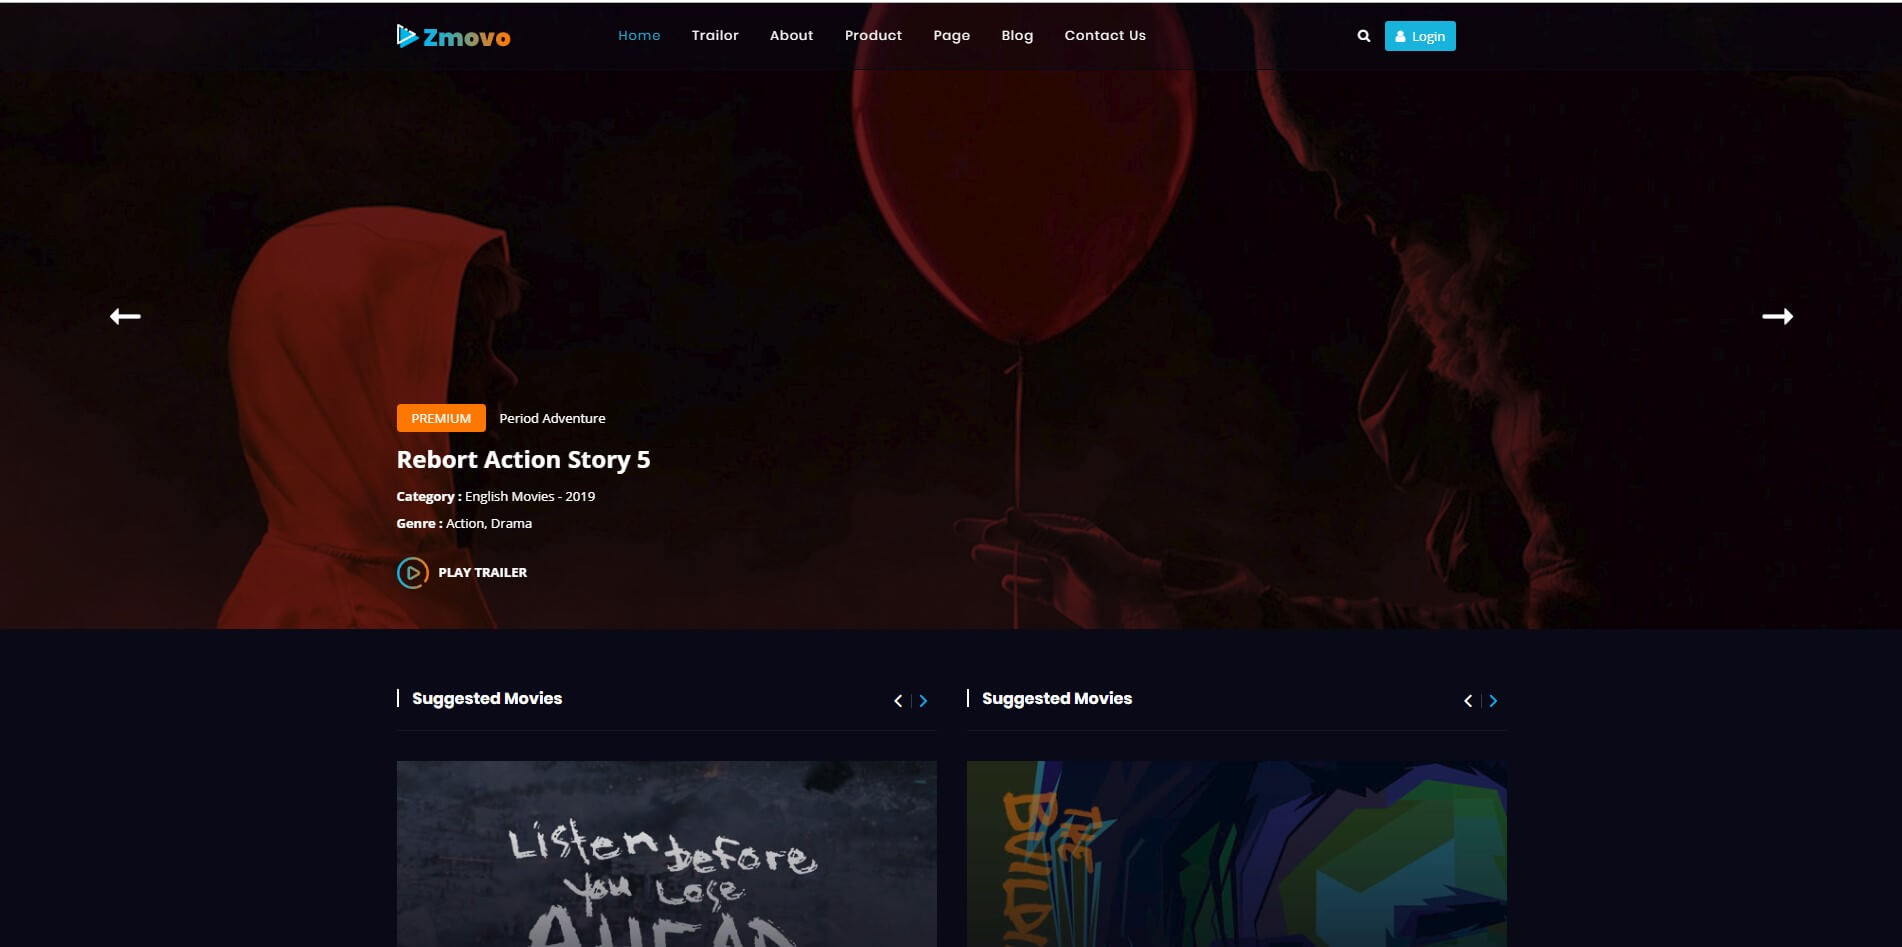Click the Login button
Image resolution: width=1902 pixels, height=947 pixels.
(x=1420, y=36)
